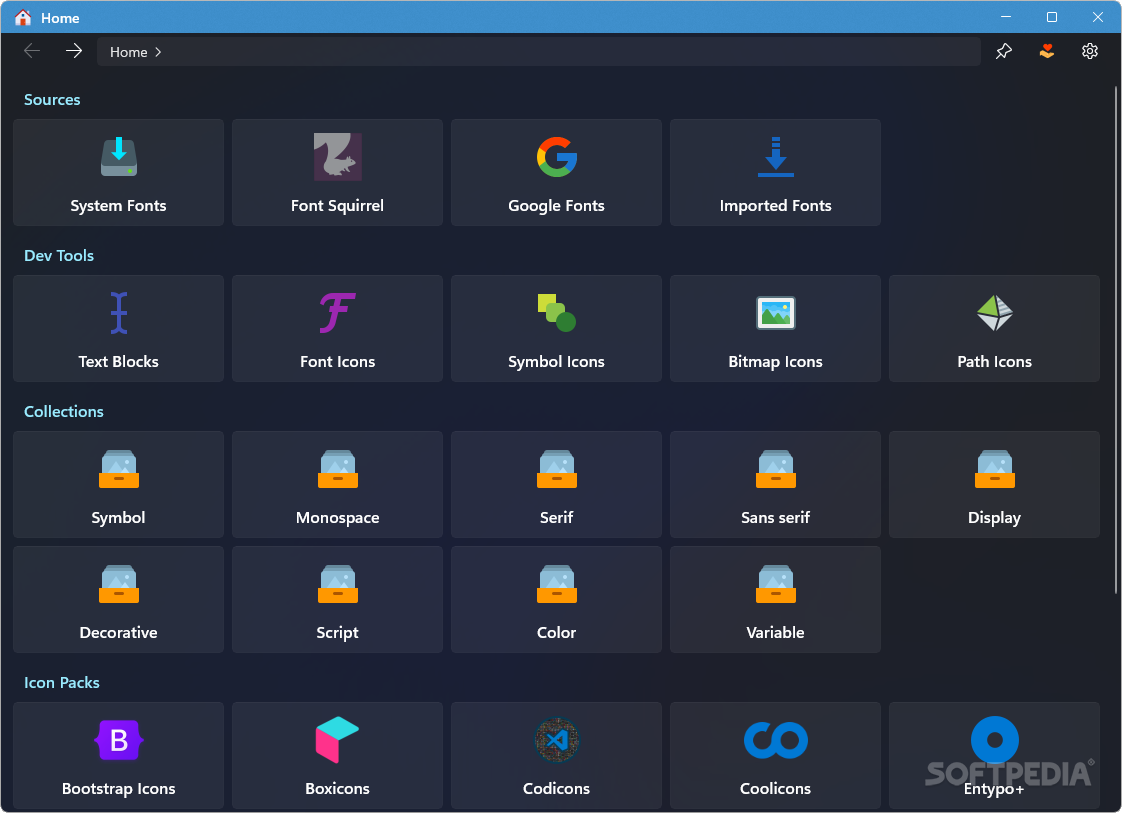Open the Serif collection
Screen dimensions: 1122x813
click(556, 485)
